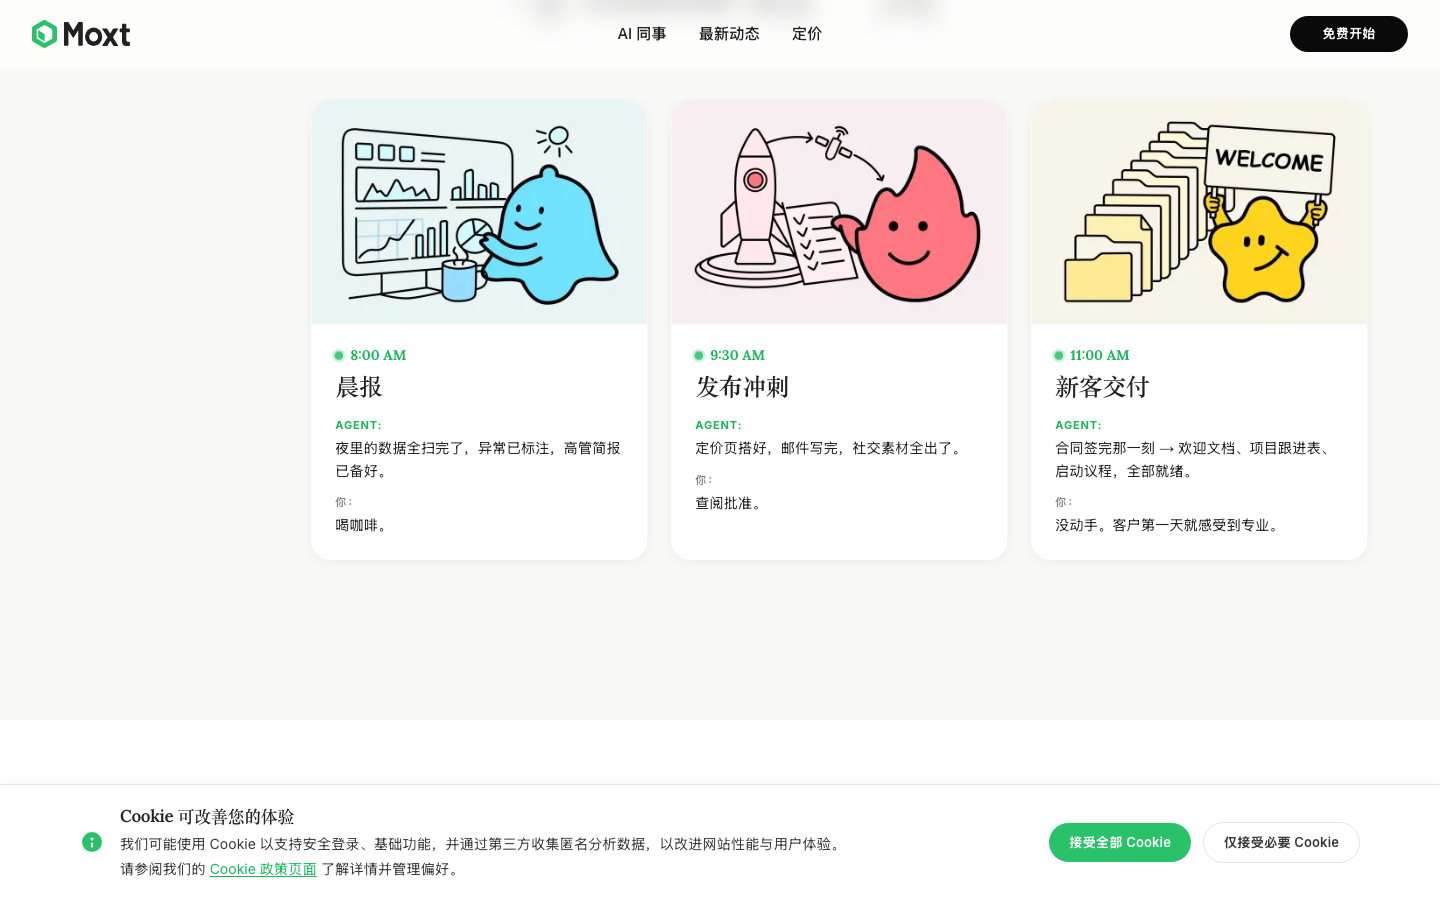Click the green status dot beside 8:00 AM
The image size is (1440, 900).
pos(339,355)
